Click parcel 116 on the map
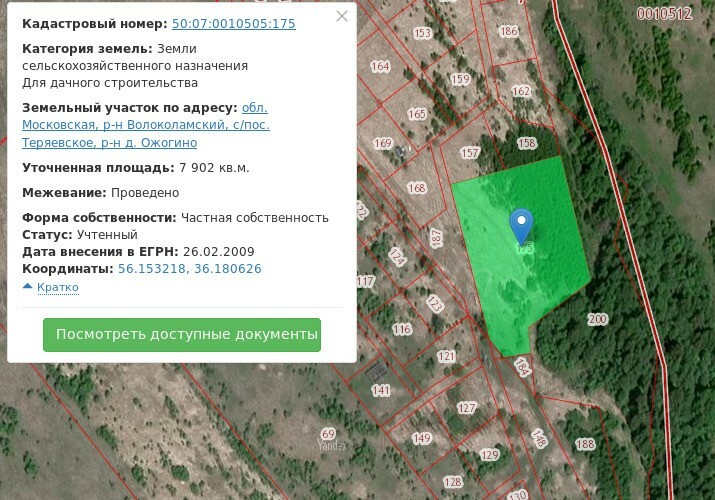The height and width of the screenshot is (500, 715). point(402,329)
